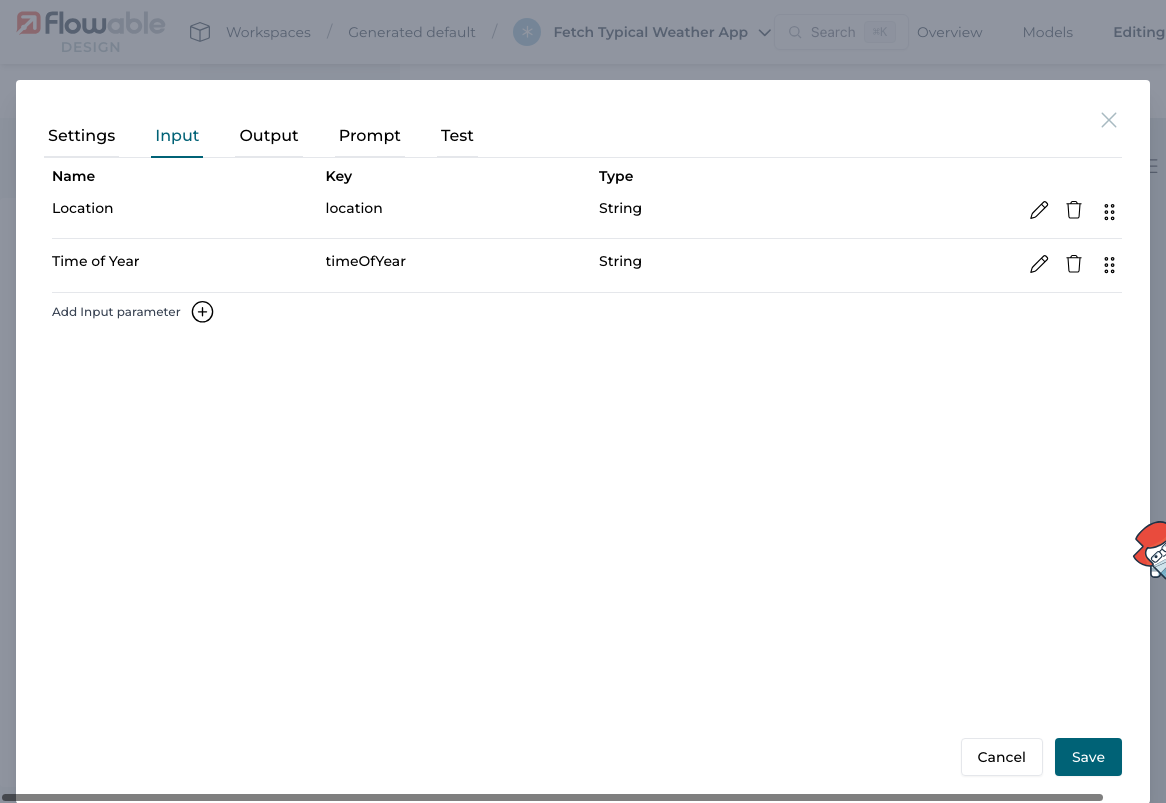Edit the Time of Year parameter

pyautogui.click(x=1038, y=263)
